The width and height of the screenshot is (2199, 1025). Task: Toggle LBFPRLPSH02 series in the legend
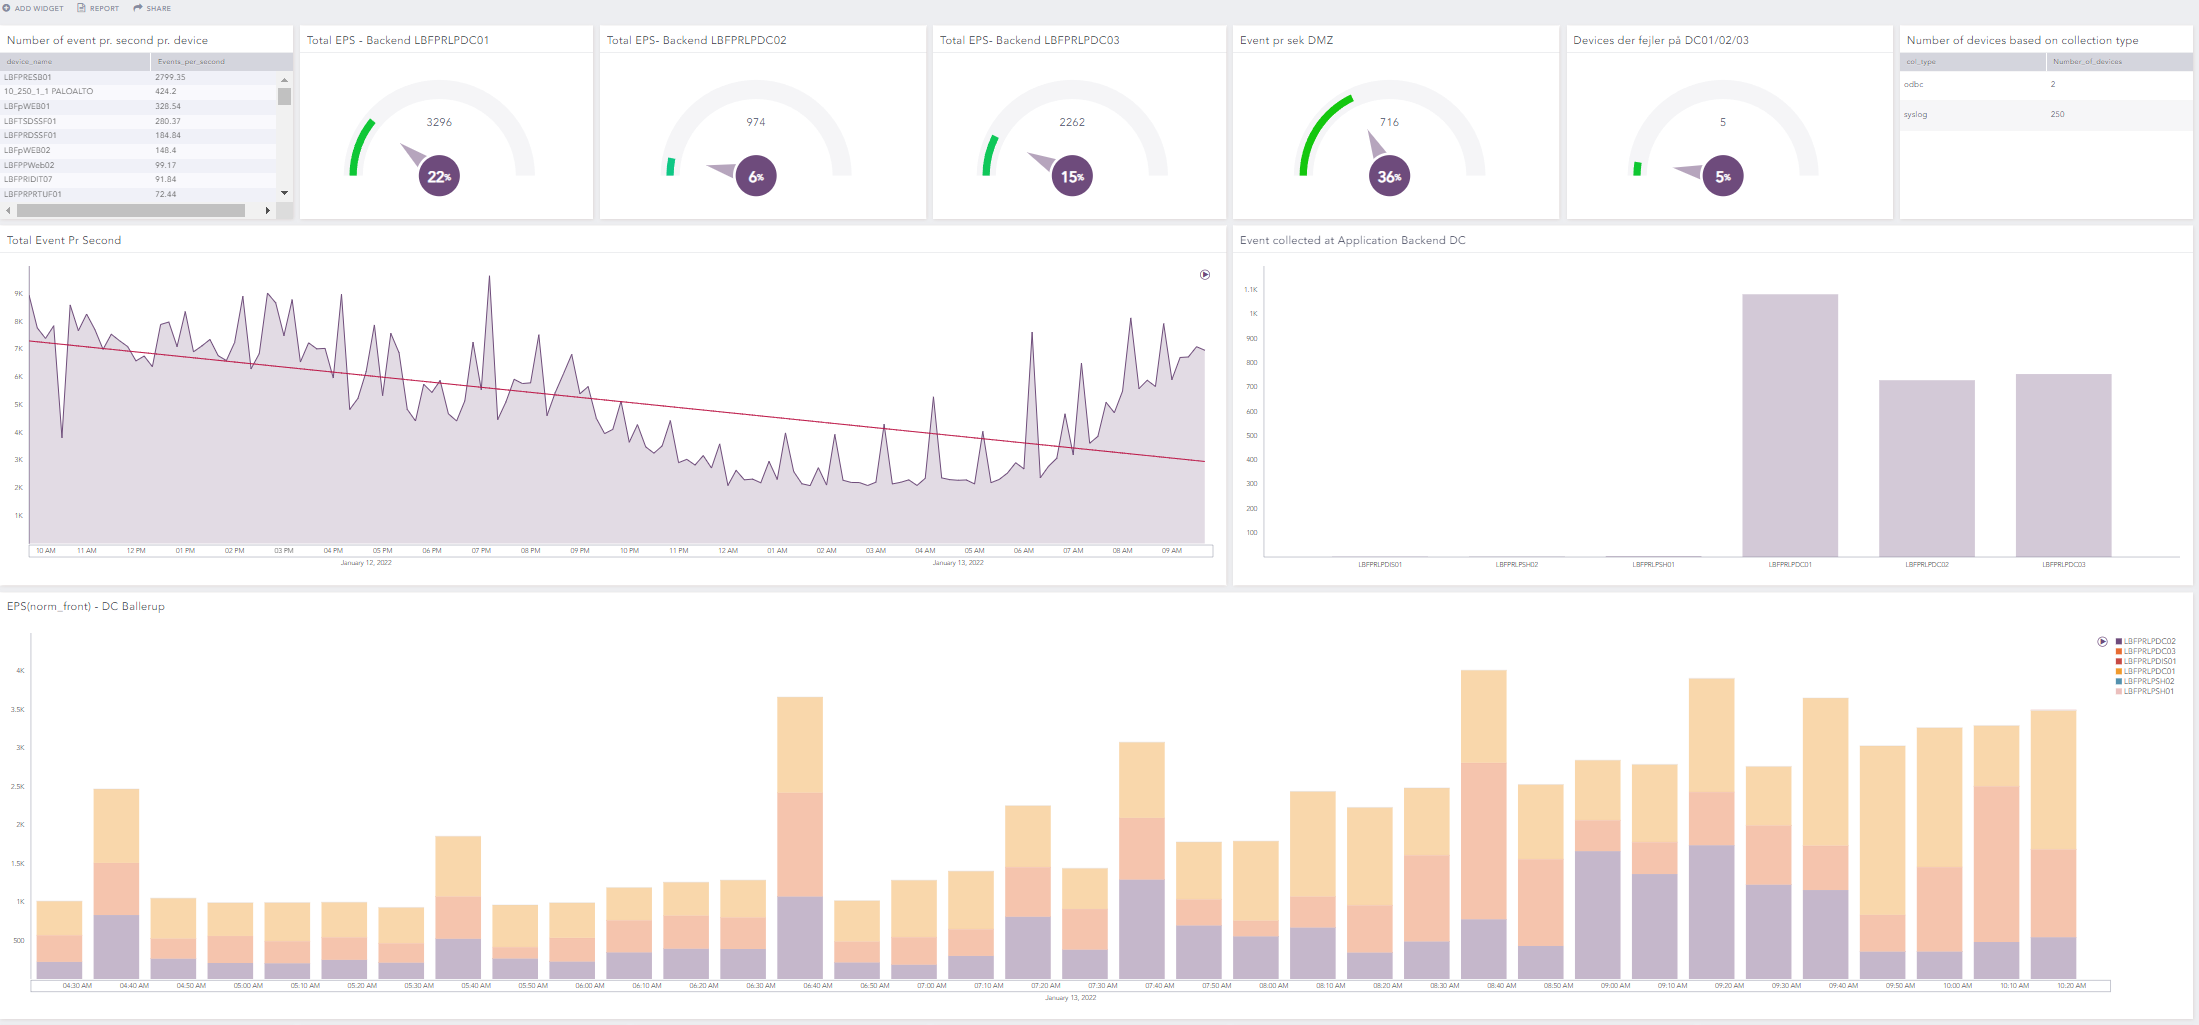pos(2149,682)
